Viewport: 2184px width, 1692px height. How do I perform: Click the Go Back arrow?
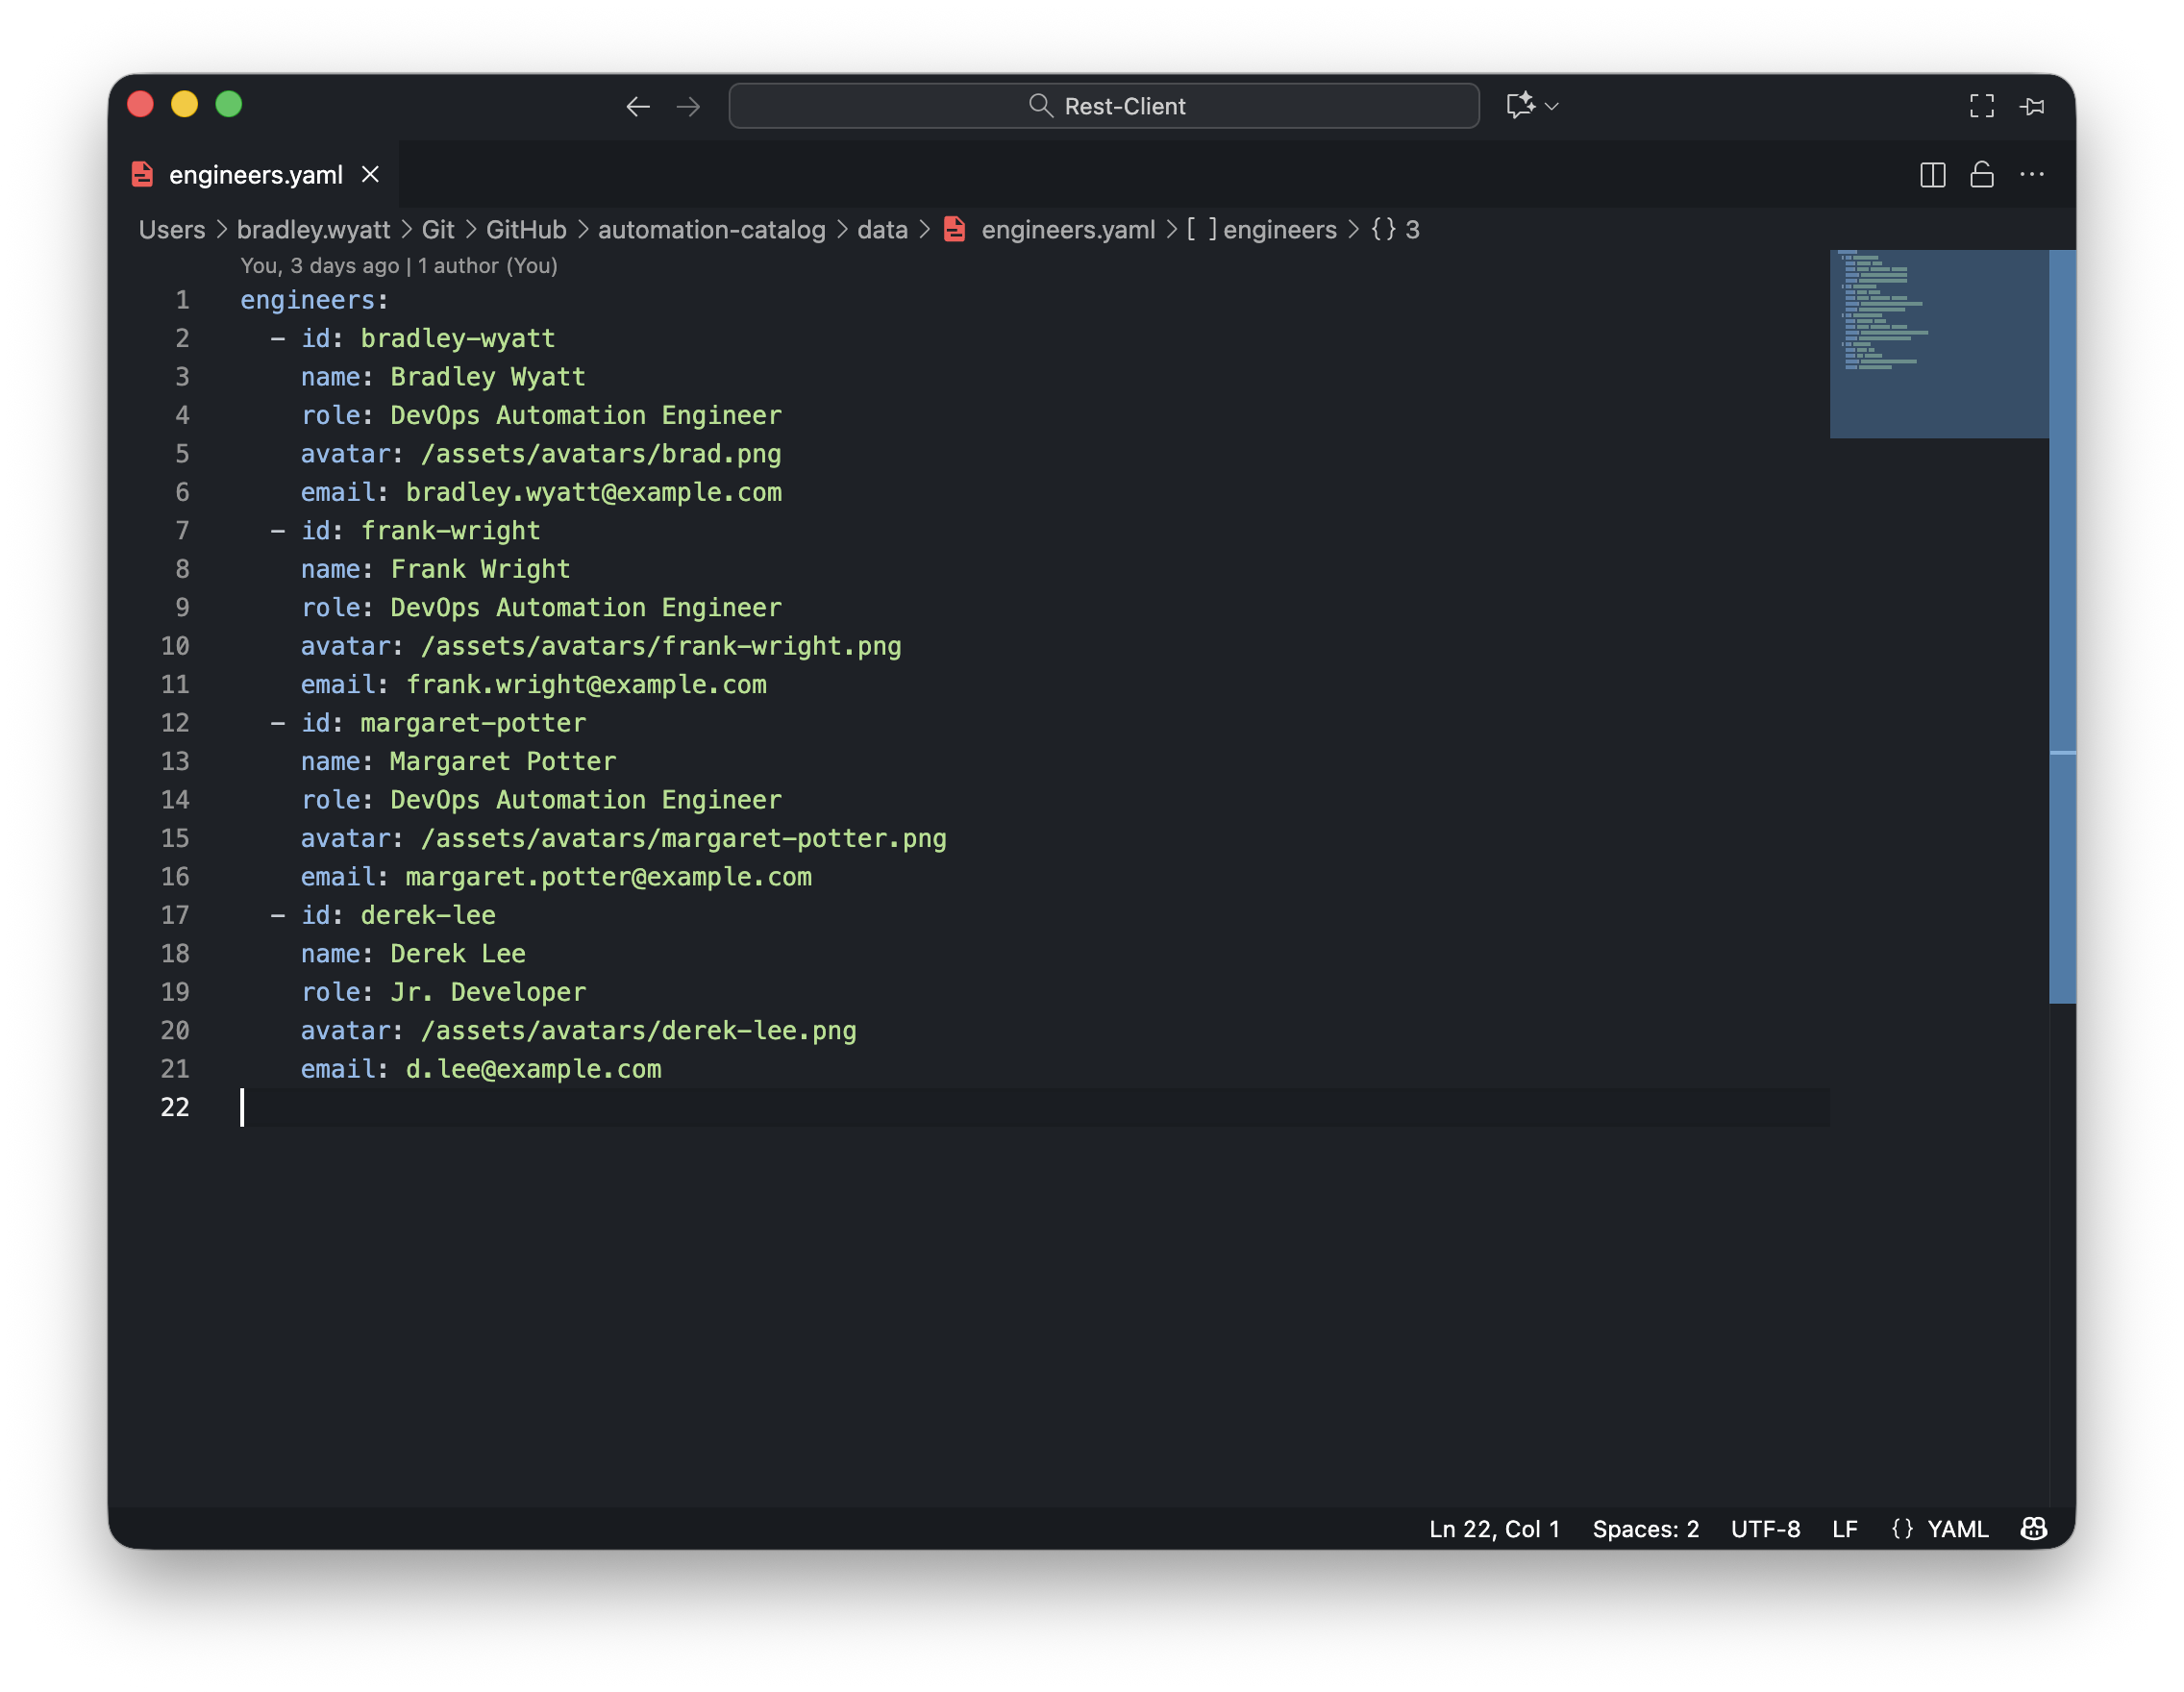tap(638, 106)
